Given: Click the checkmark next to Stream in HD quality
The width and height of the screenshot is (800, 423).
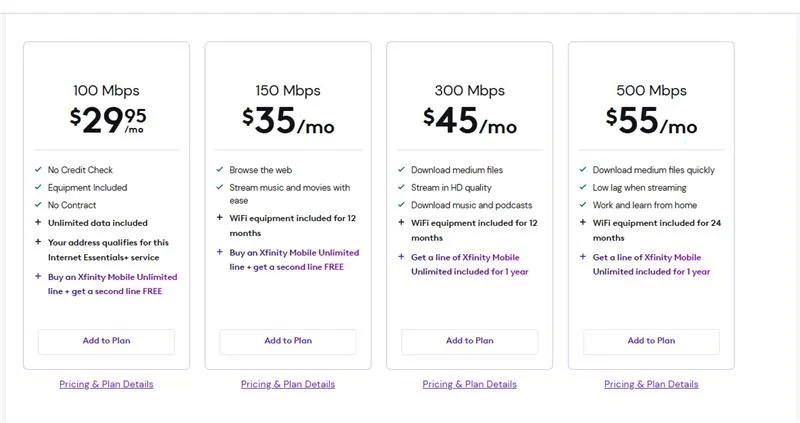Looking at the screenshot, I should (x=401, y=187).
